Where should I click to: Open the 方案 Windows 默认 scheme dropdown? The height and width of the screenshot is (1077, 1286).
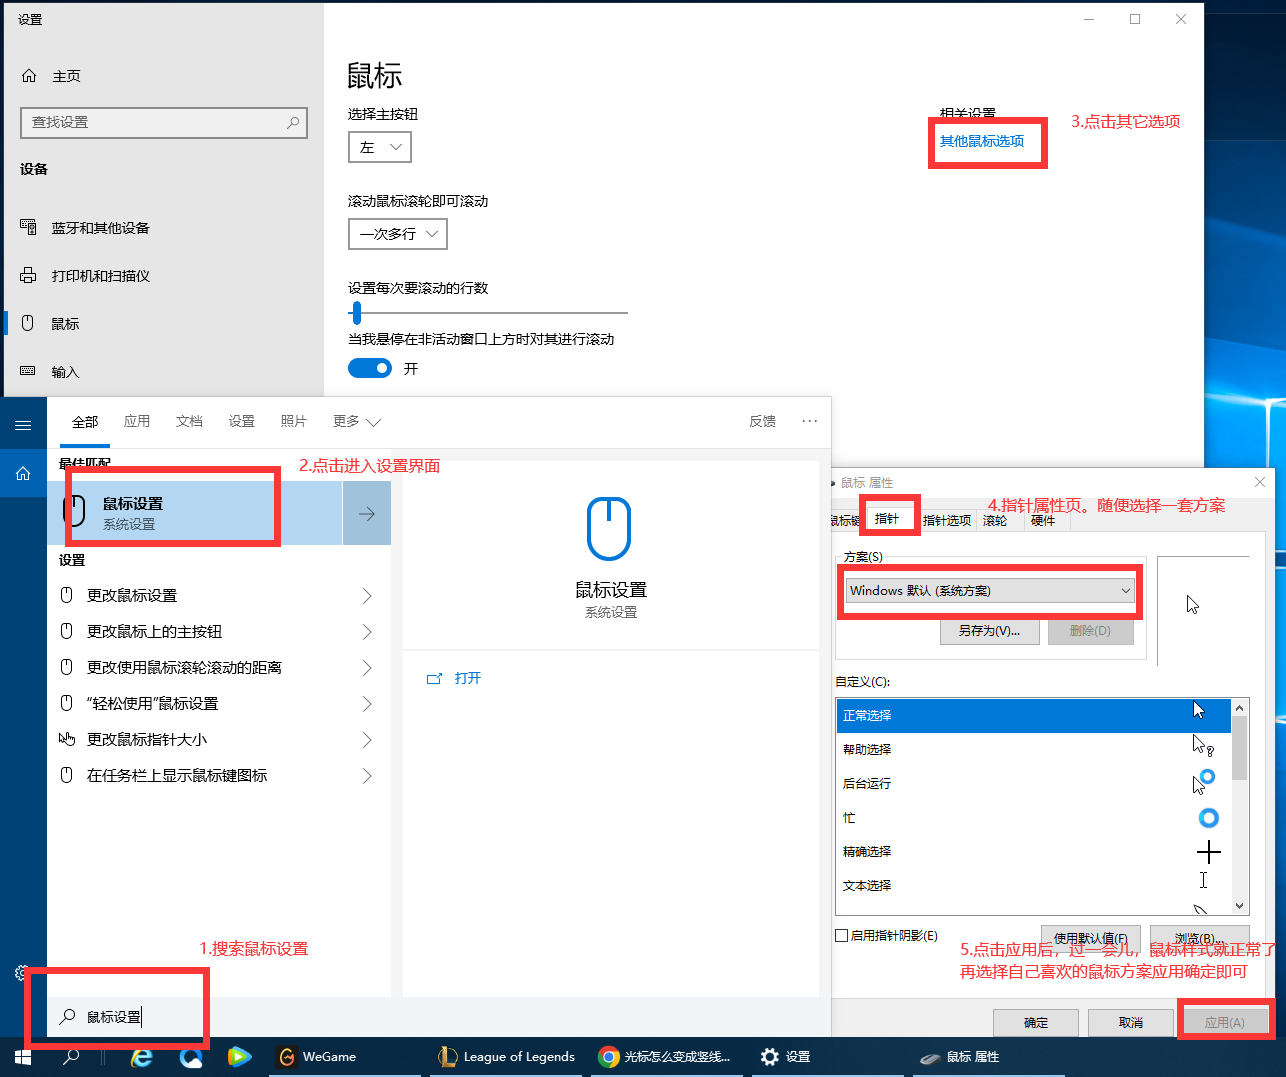coord(990,591)
